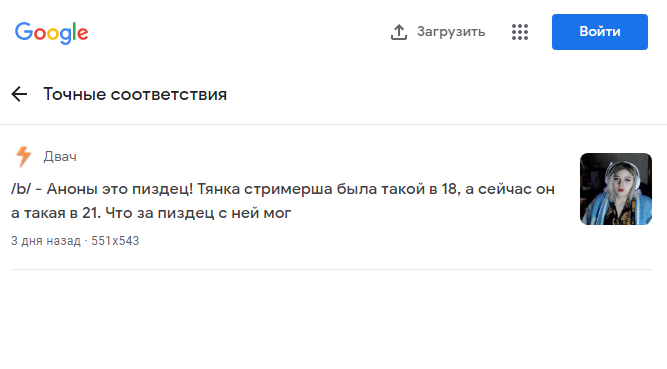This screenshot has width=667, height=369.
Task: Click the Двач lightning bolt favicon
Action: 23,156
